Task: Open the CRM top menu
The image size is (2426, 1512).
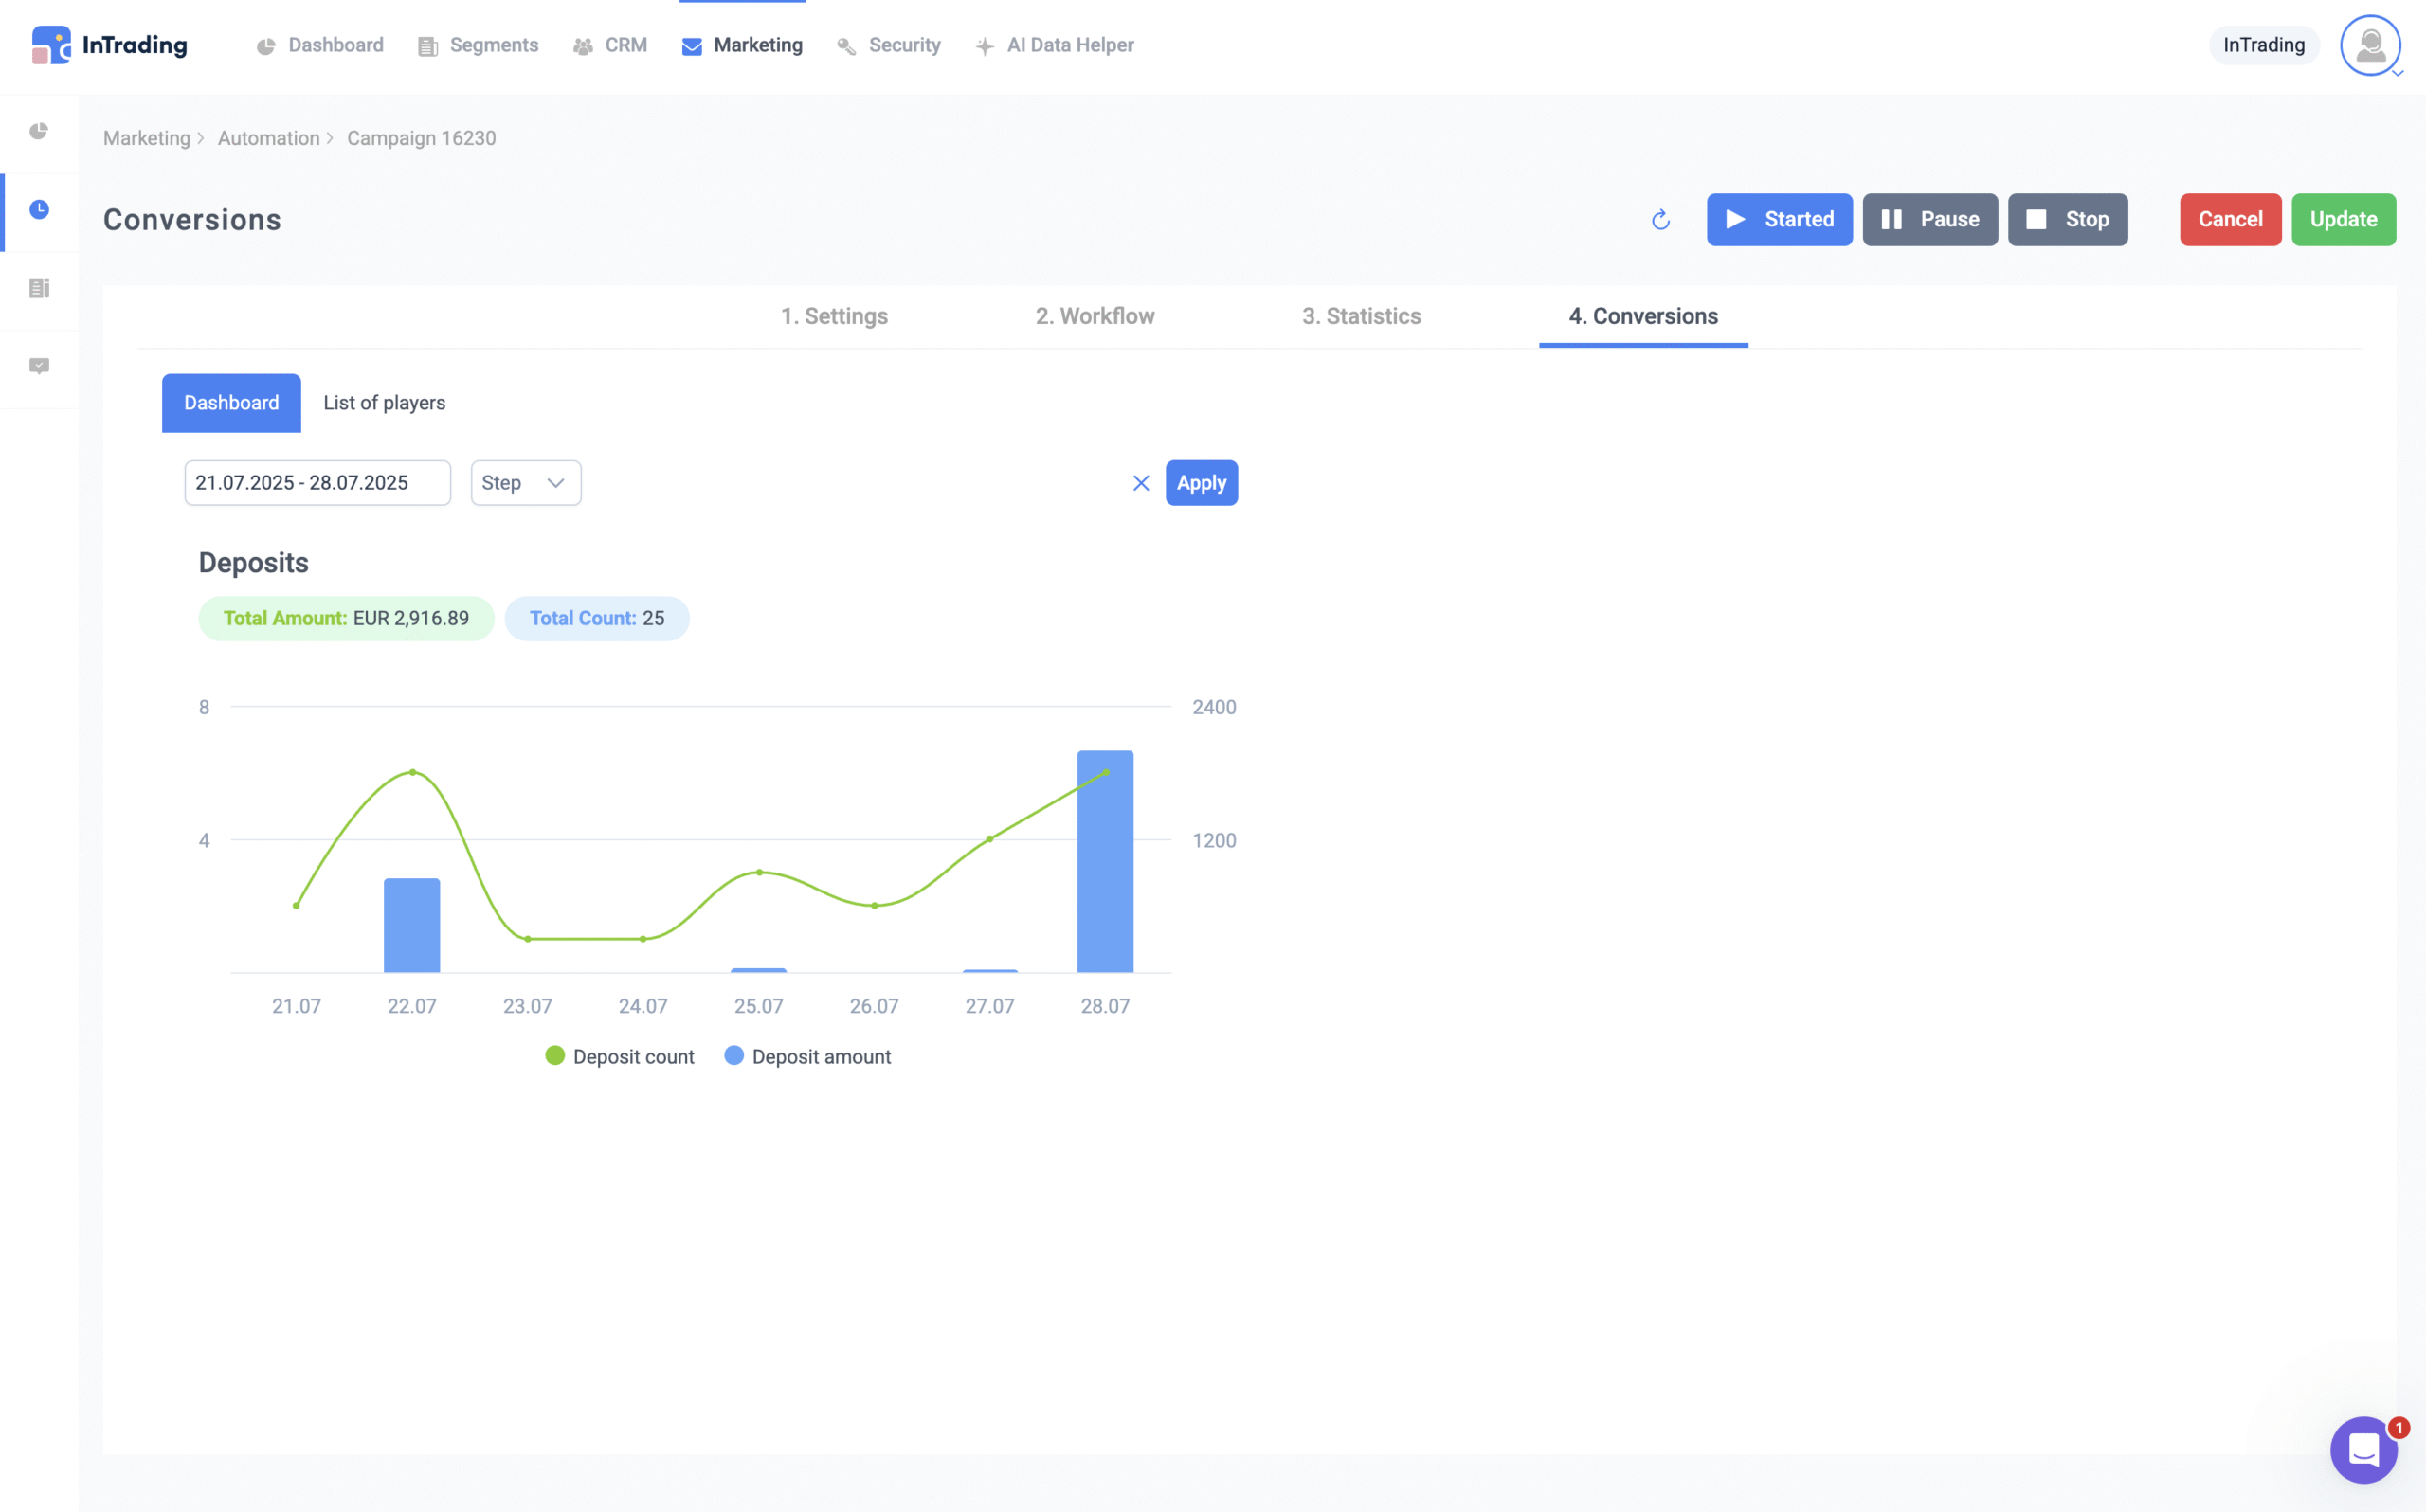Action: pyautogui.click(x=610, y=45)
